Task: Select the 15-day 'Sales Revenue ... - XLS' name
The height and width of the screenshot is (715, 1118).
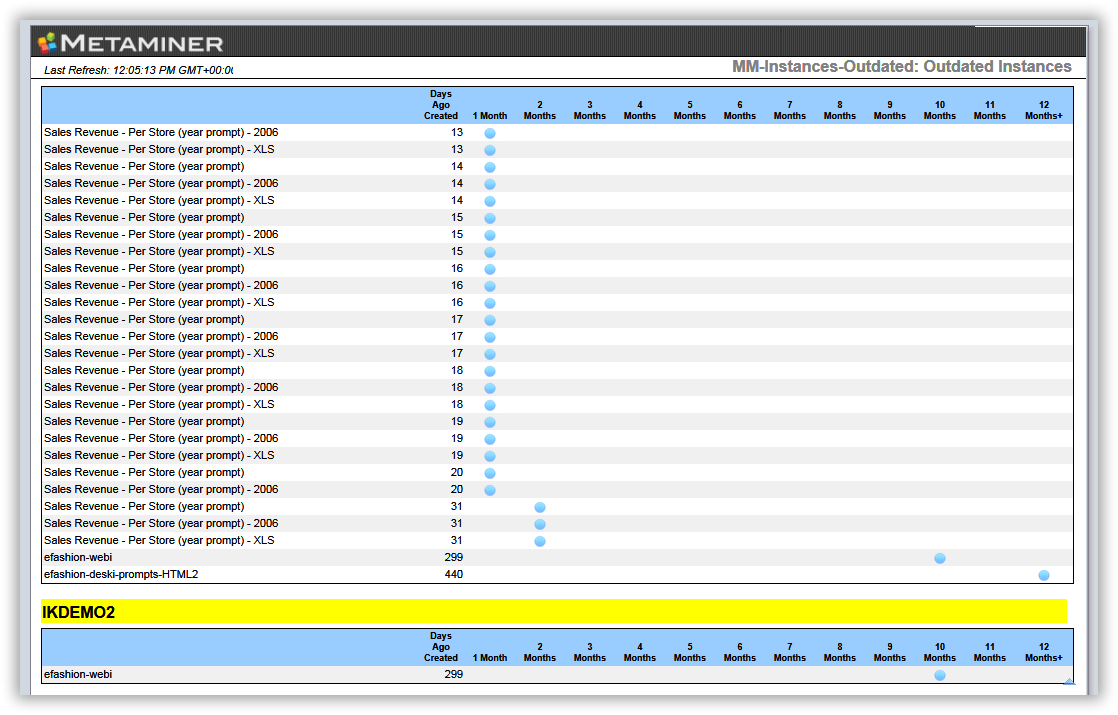Action: [159, 252]
